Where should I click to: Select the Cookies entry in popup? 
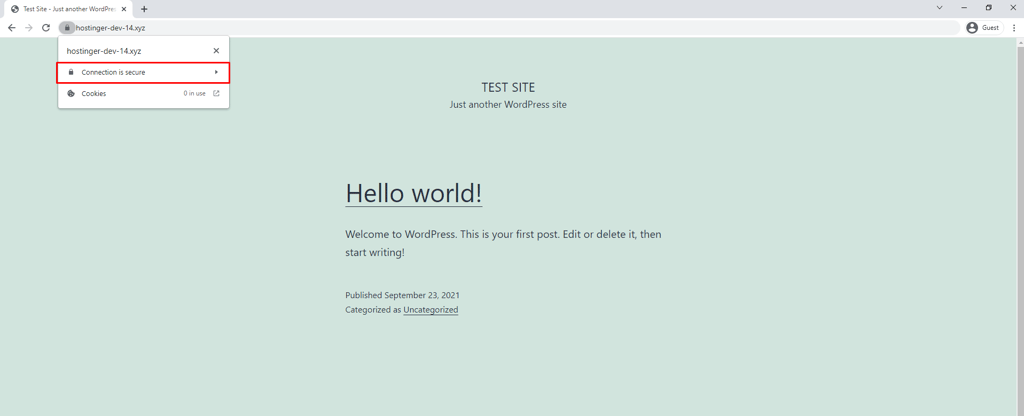[x=144, y=93]
